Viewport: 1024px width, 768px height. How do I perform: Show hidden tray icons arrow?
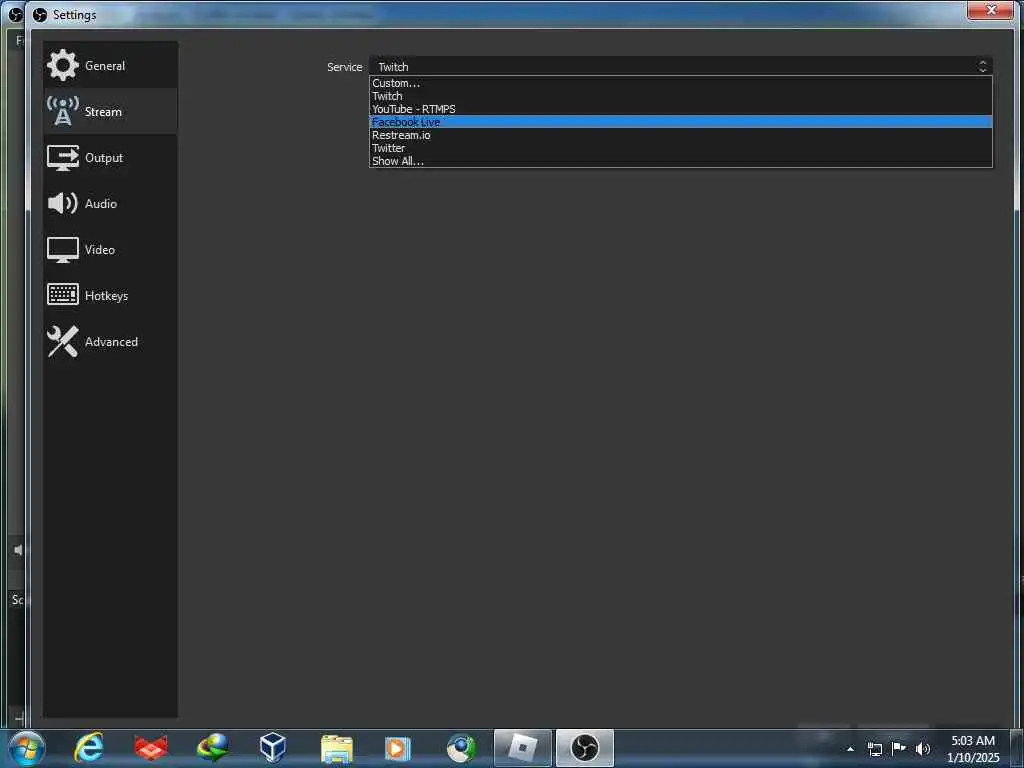[x=850, y=749]
